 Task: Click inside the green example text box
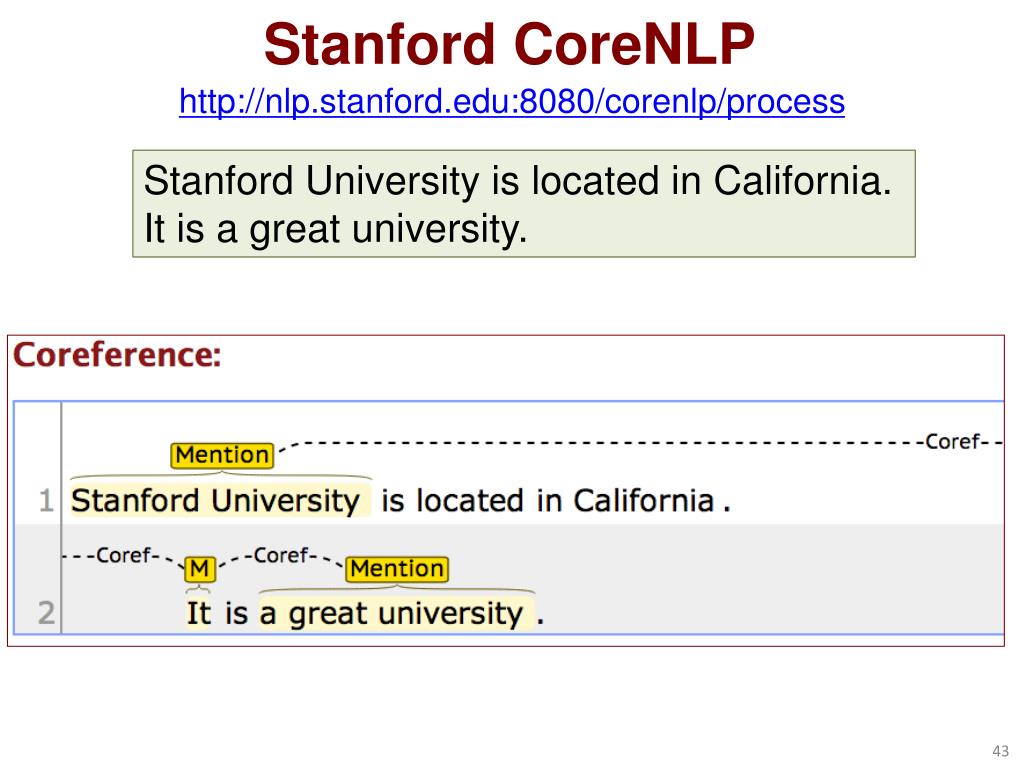pyautogui.click(x=524, y=204)
